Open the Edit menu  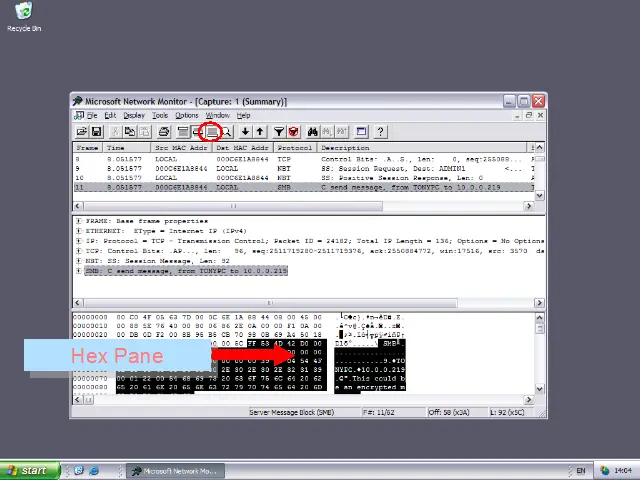point(110,116)
